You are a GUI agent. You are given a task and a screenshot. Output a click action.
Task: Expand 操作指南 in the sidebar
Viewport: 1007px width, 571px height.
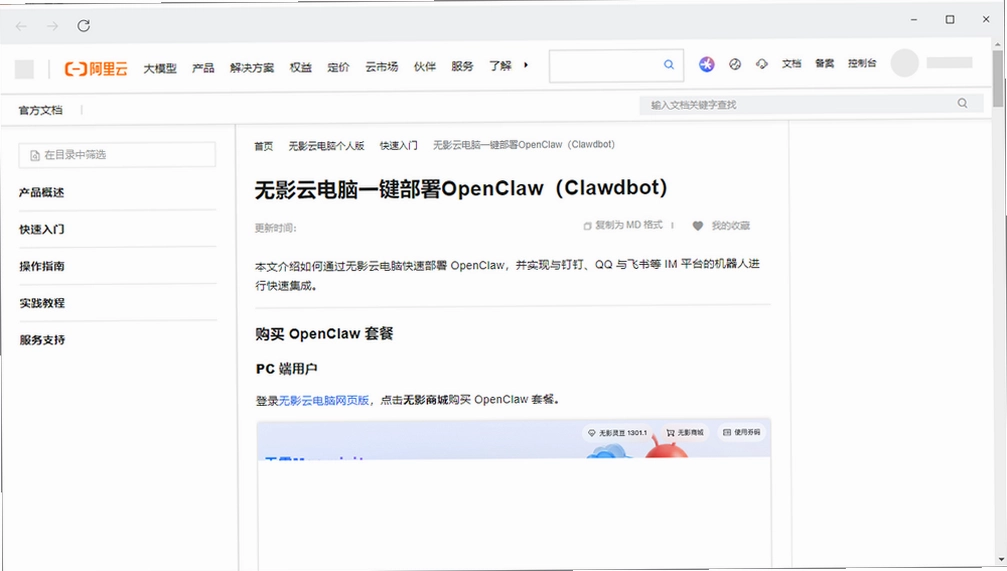(x=42, y=266)
